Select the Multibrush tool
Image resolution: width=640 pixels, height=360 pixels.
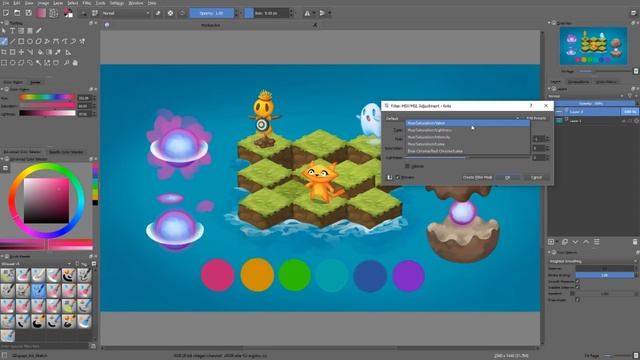tap(82, 41)
